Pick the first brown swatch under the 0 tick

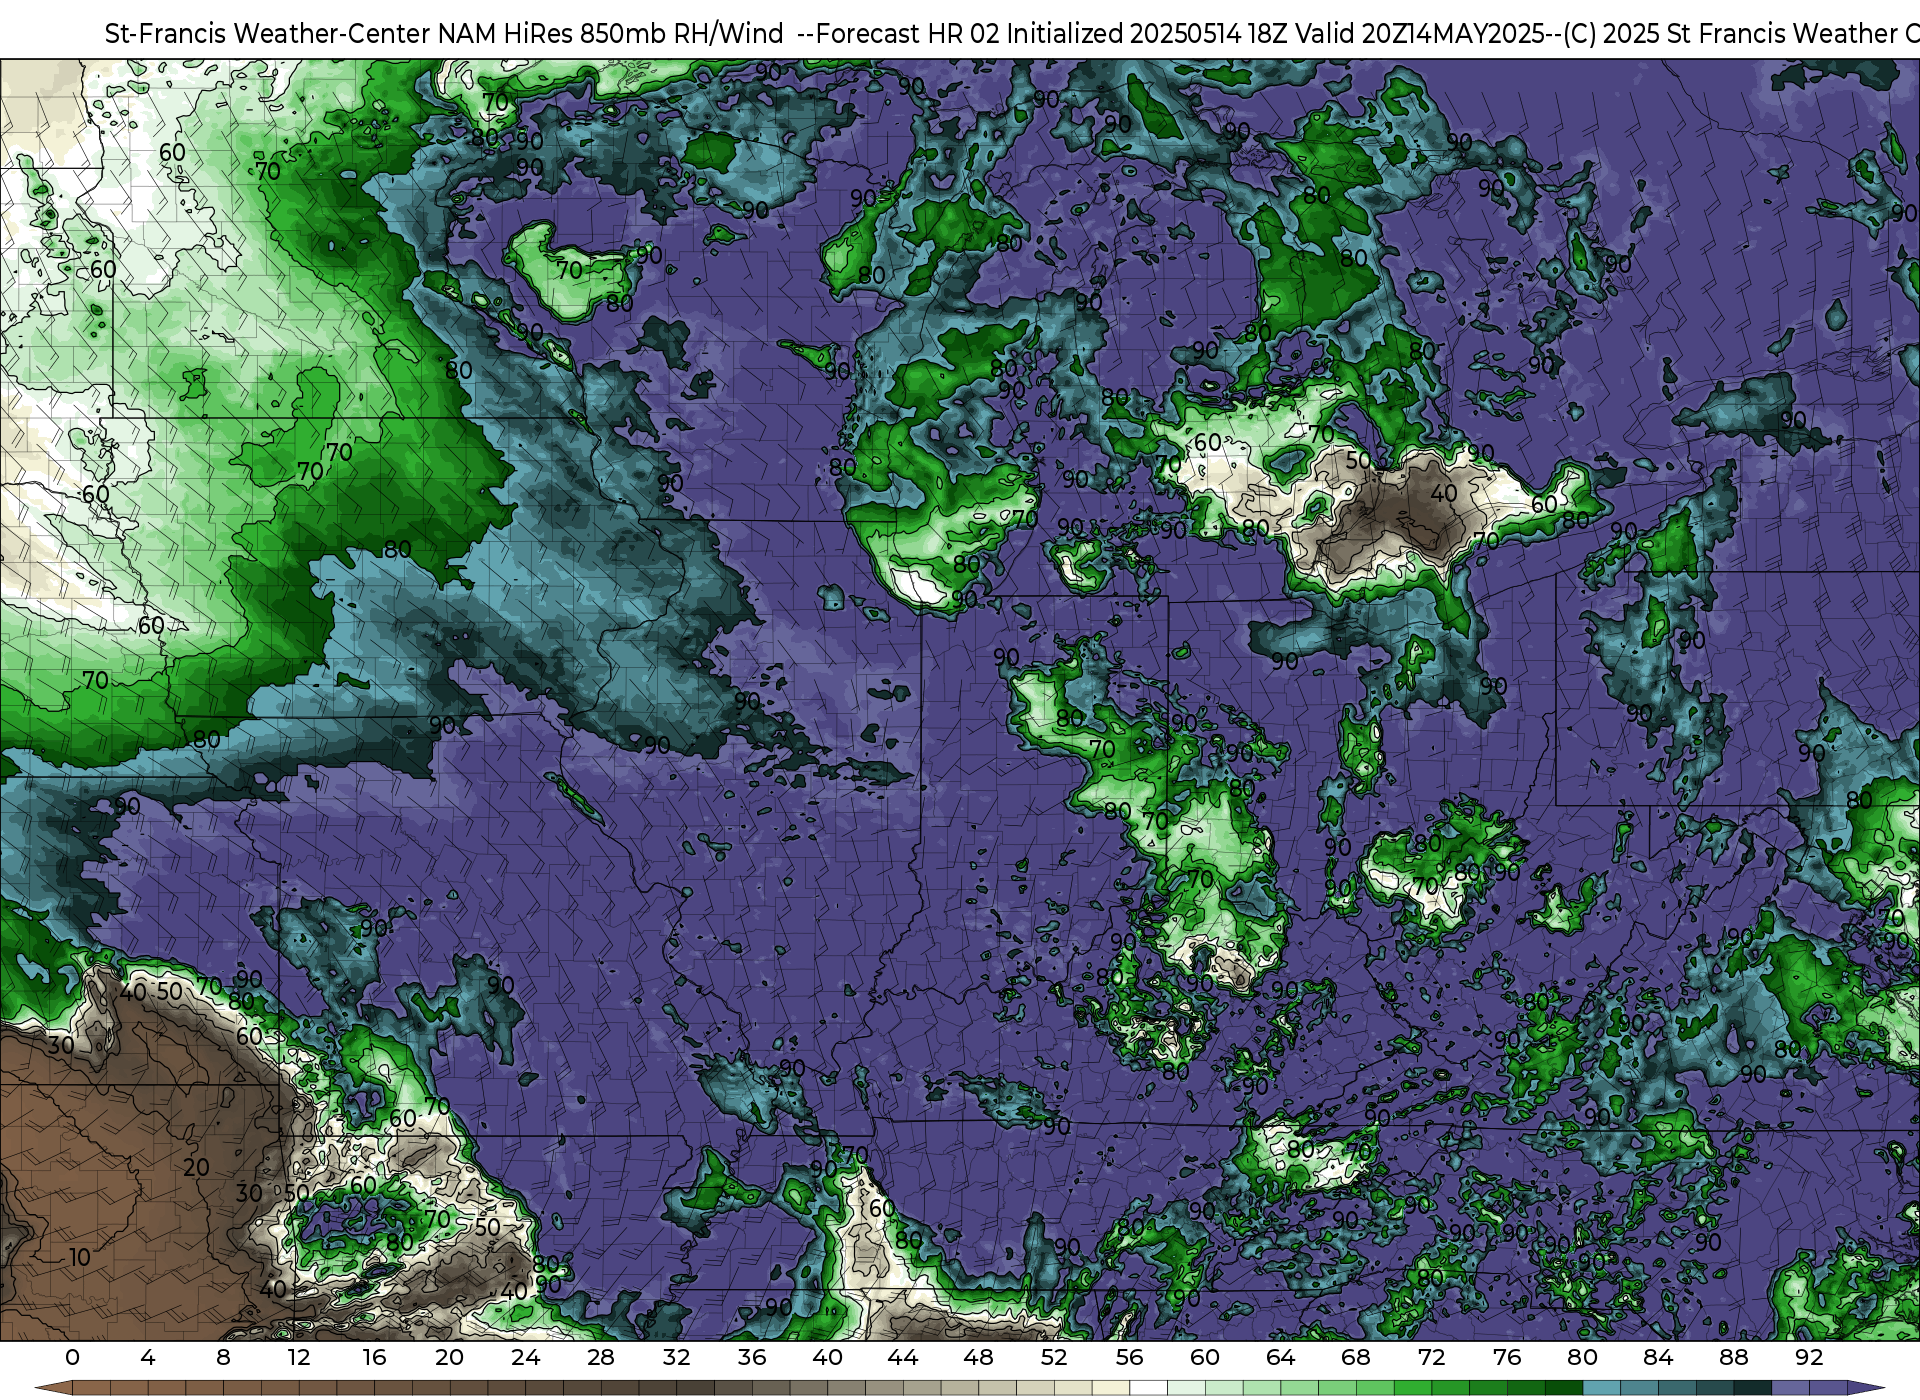[x=91, y=1388]
